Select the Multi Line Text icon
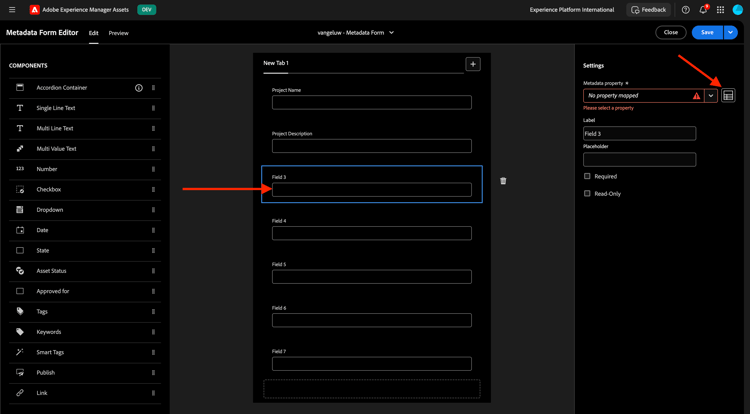 (x=20, y=128)
